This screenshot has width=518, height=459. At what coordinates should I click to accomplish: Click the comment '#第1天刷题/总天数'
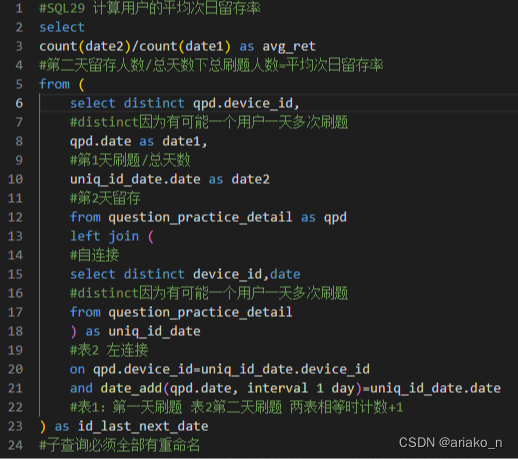(130, 160)
